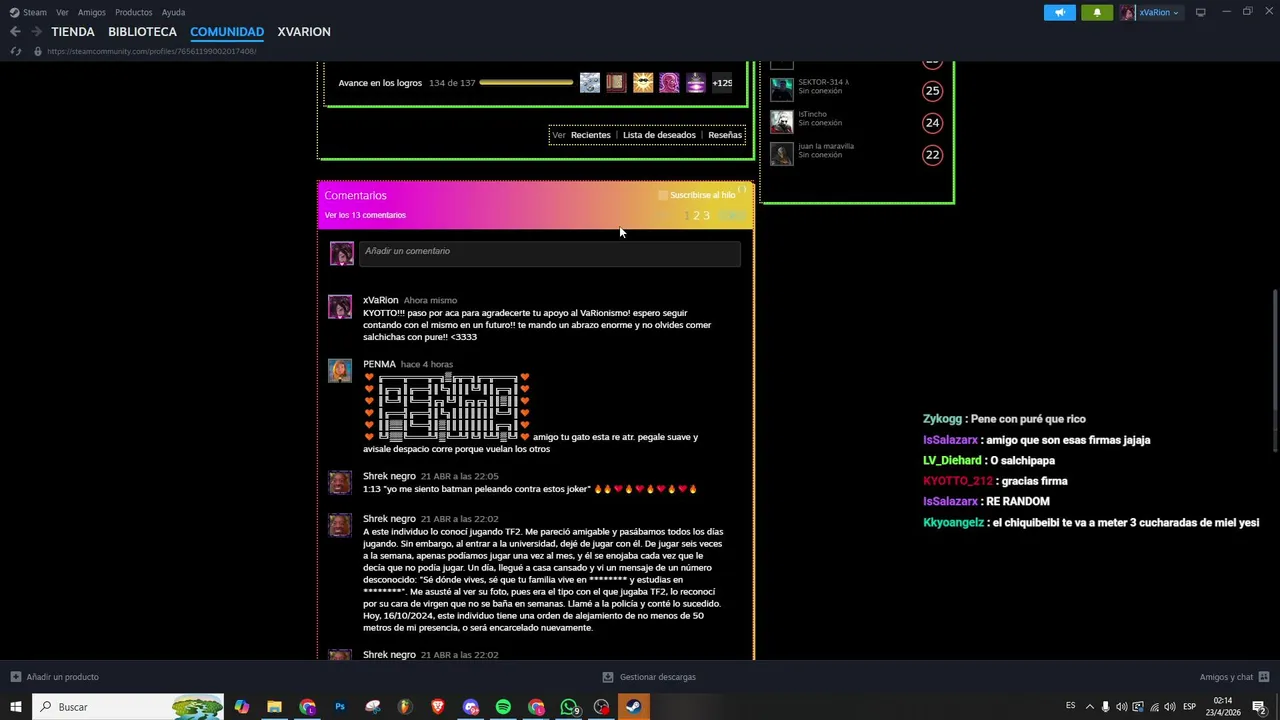Open the friends and chat icon

click(1264, 677)
